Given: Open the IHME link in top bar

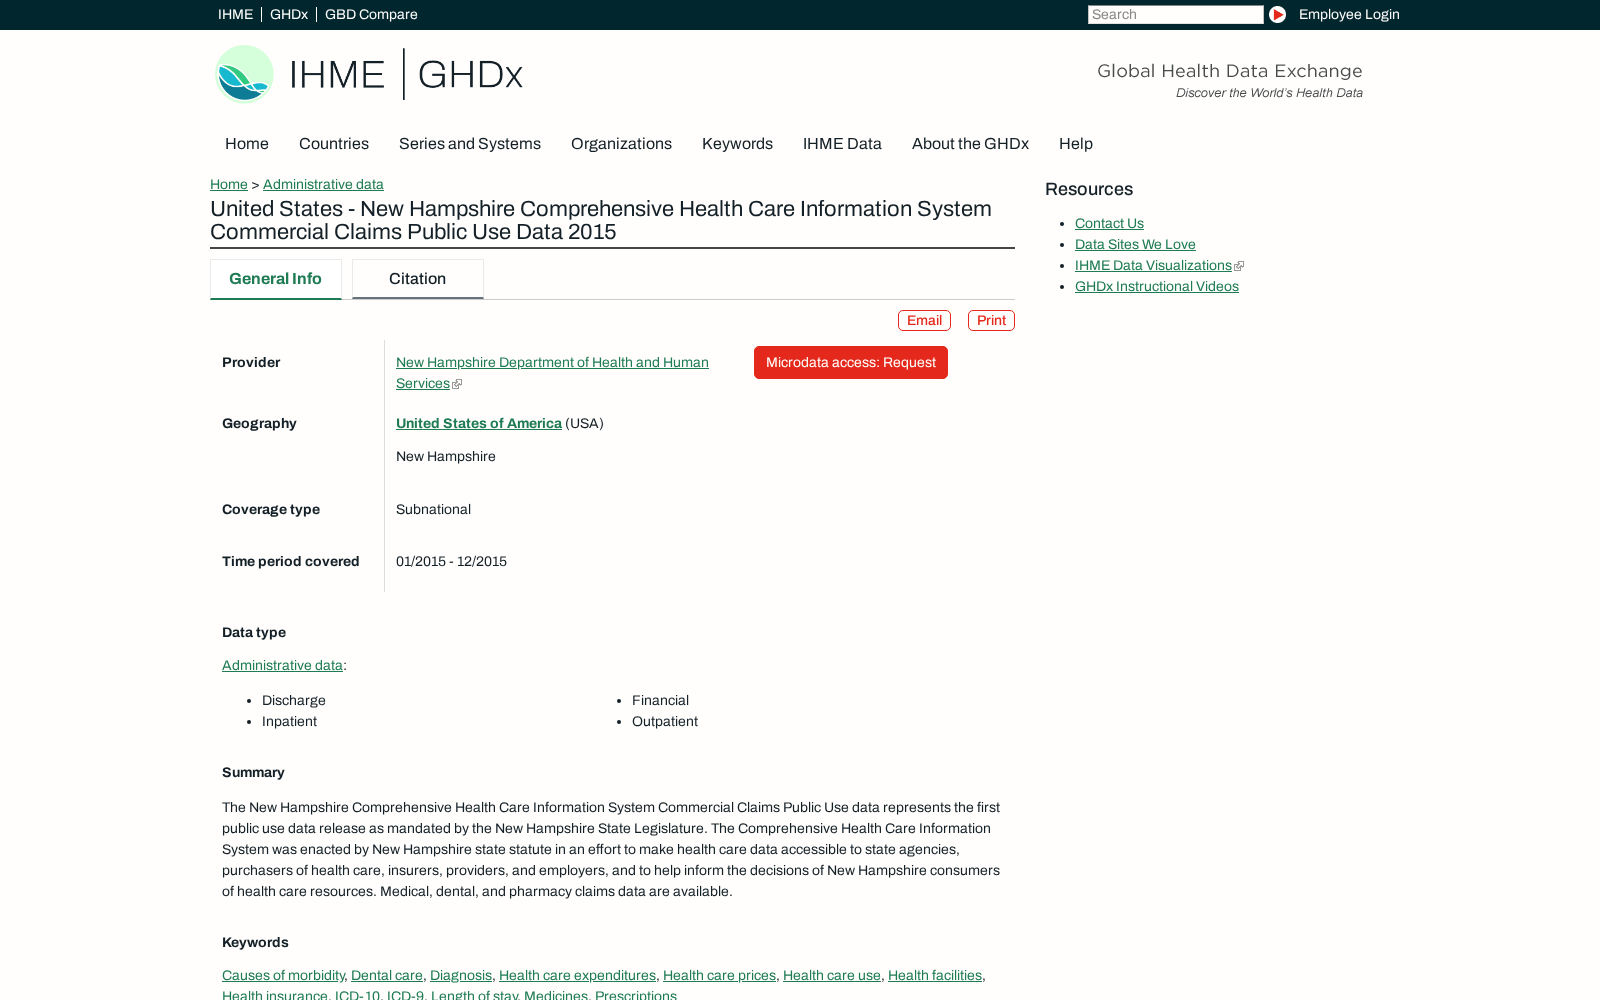Looking at the screenshot, I should (235, 14).
